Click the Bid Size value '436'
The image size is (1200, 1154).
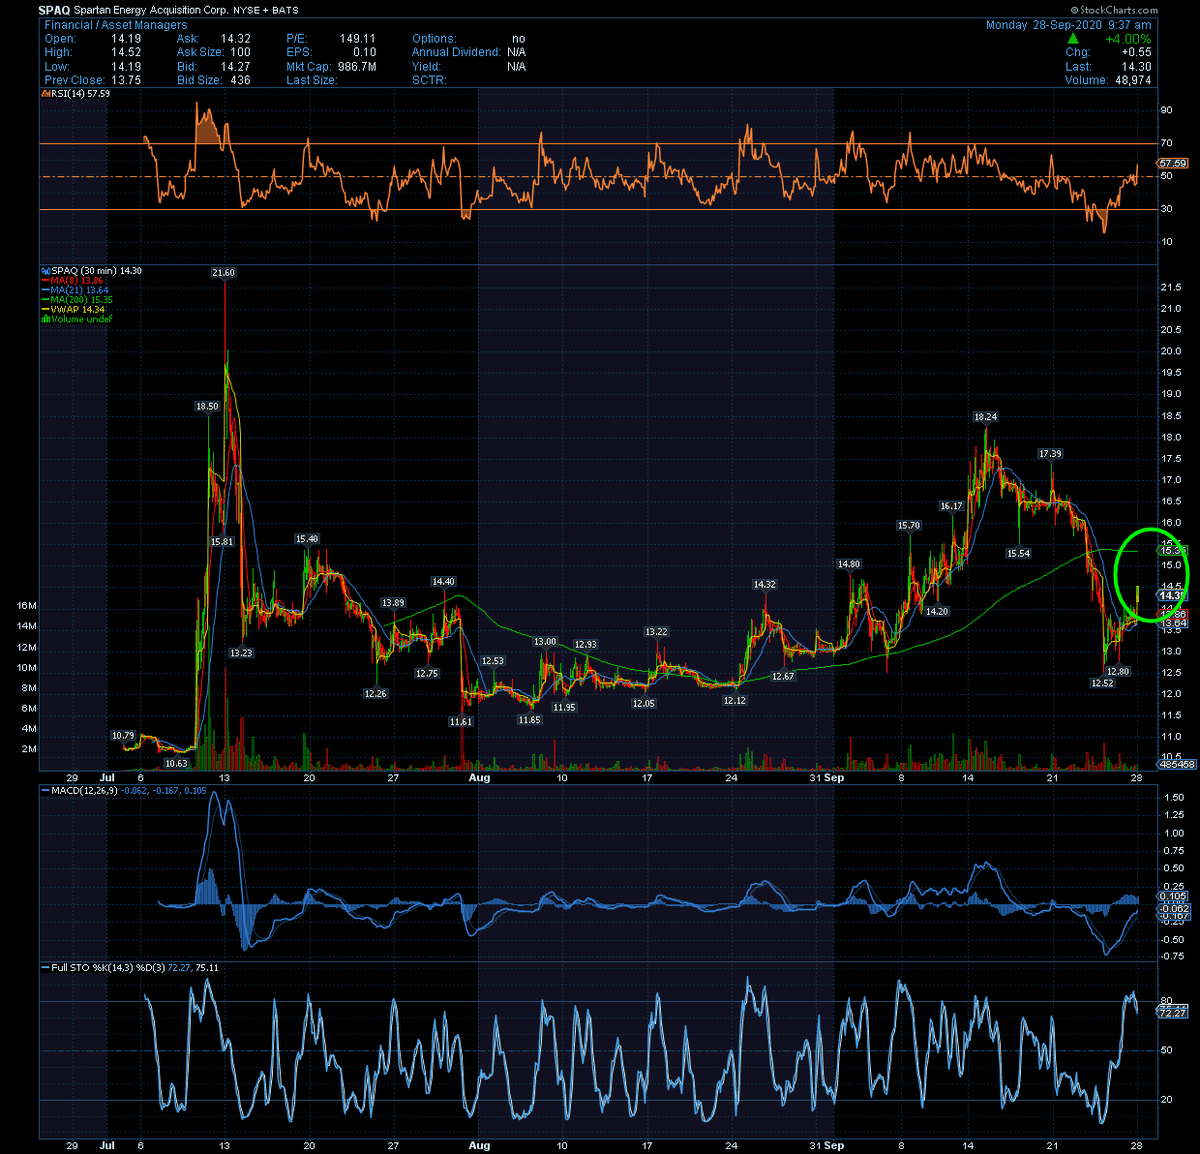point(240,80)
